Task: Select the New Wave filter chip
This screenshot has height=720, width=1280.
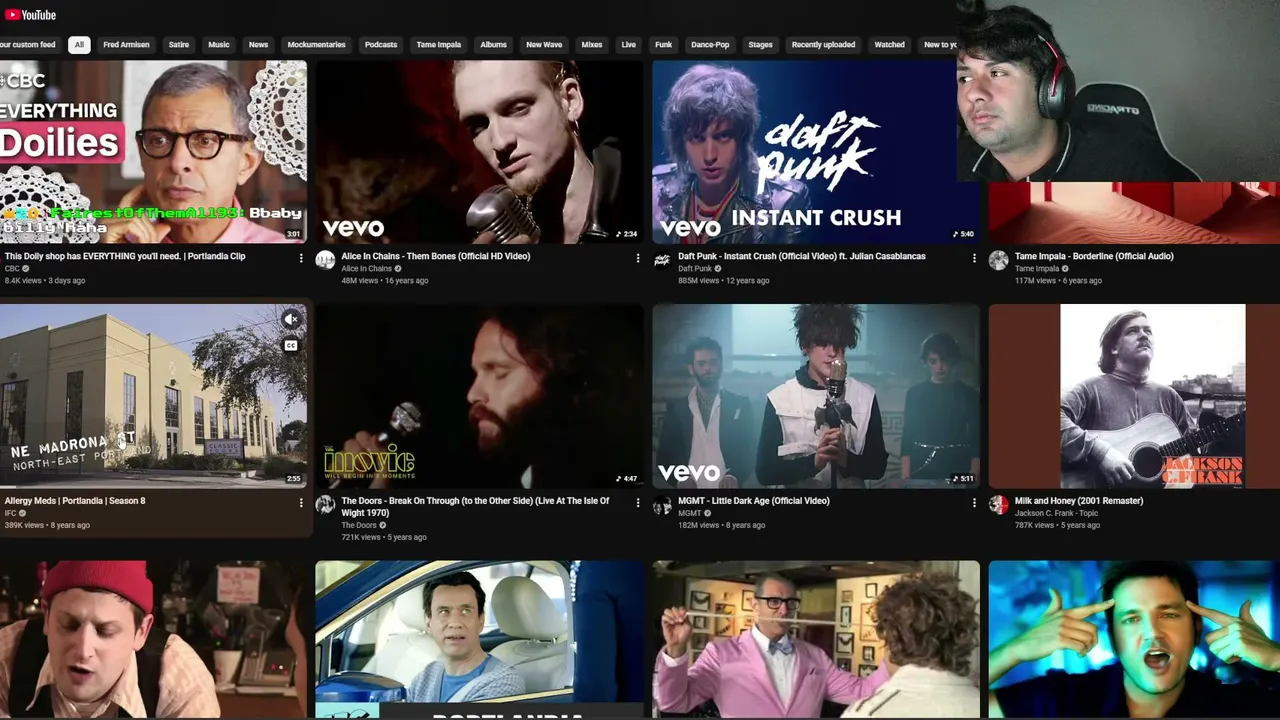Action: pyautogui.click(x=544, y=45)
